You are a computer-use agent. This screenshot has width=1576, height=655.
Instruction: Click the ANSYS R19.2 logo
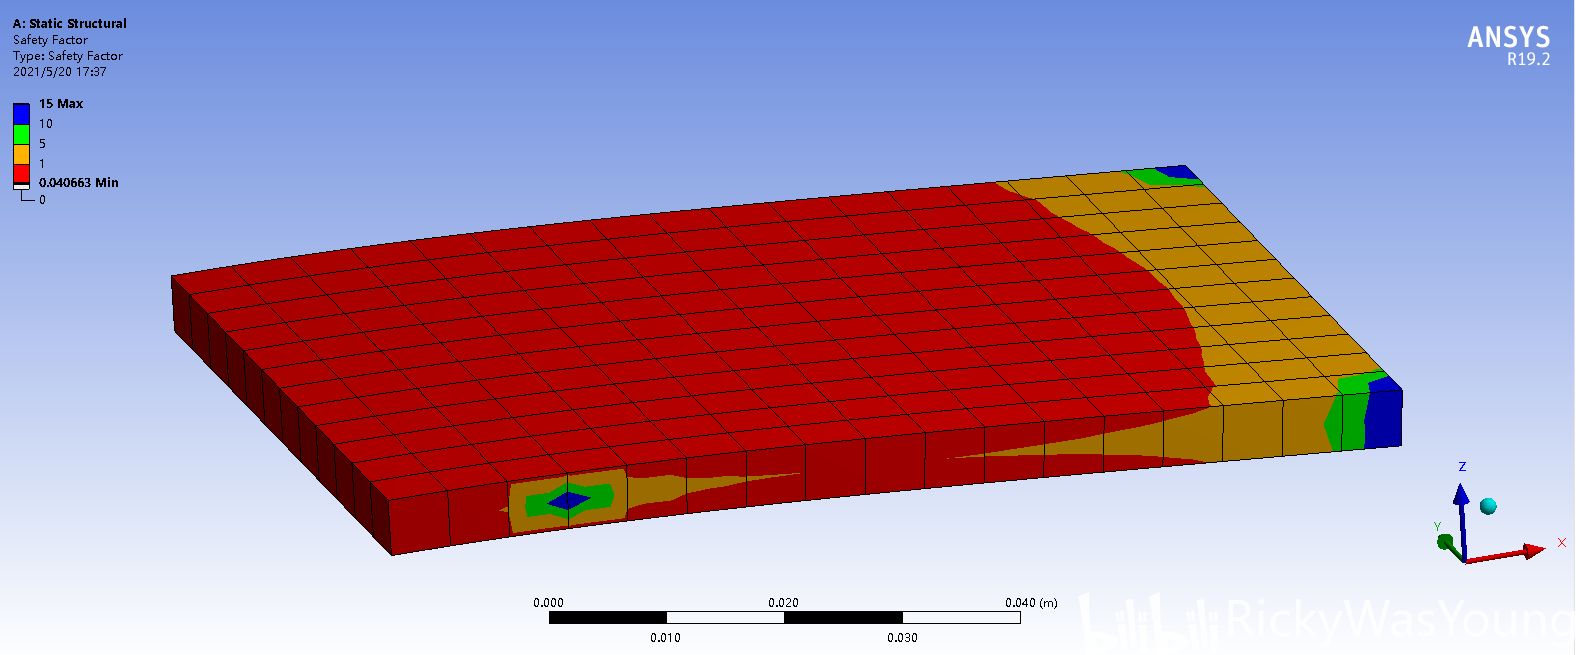[1508, 45]
